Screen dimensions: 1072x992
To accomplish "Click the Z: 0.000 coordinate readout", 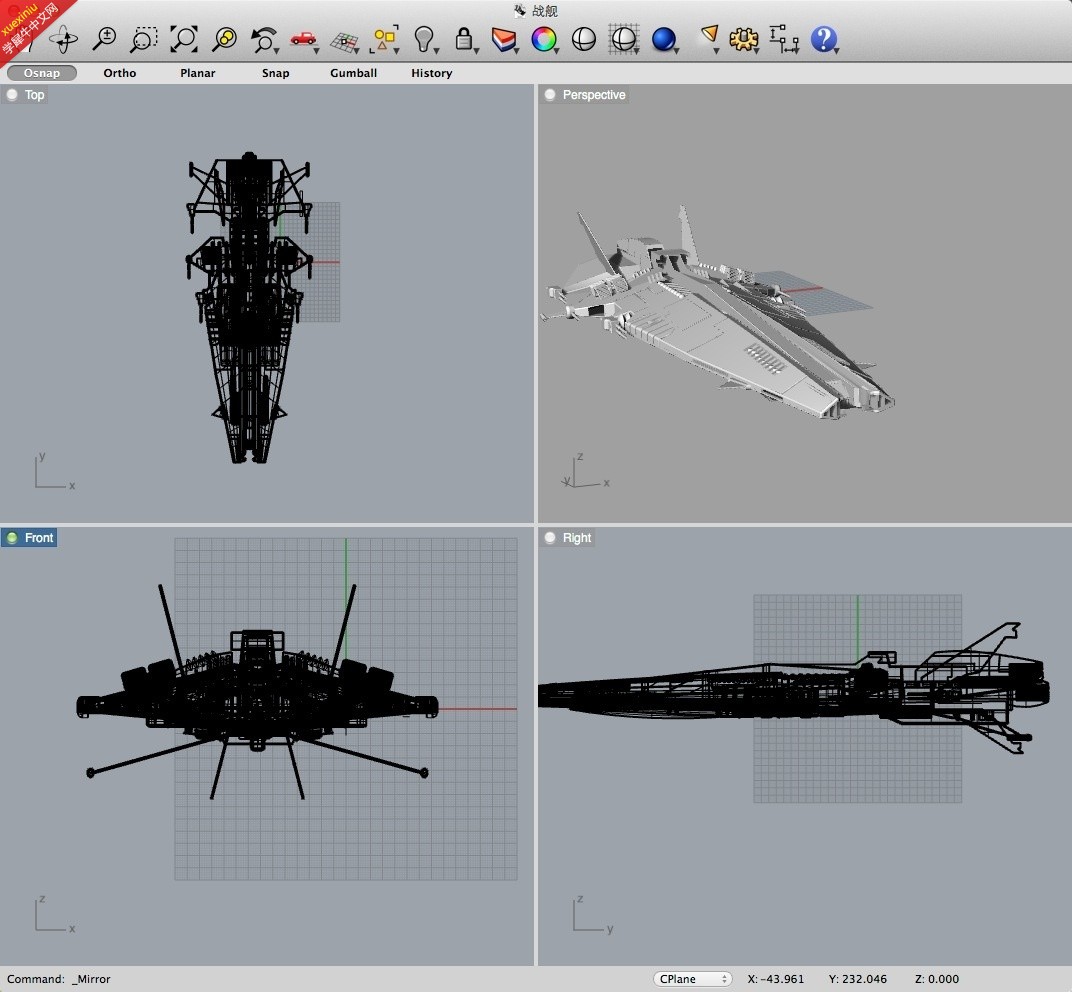I will (937, 979).
